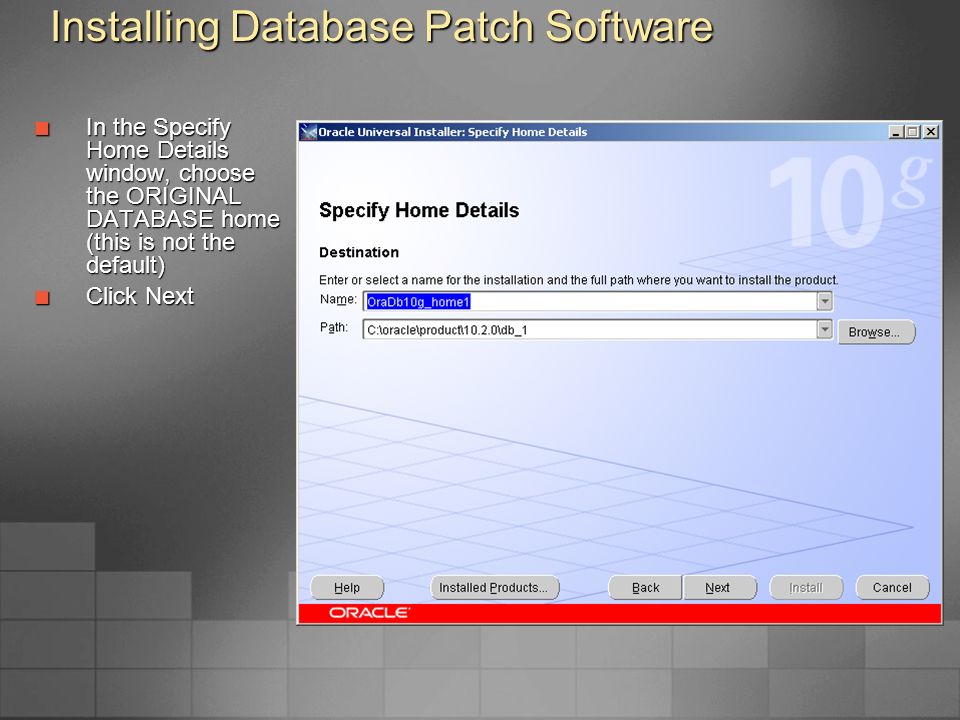Click the 'In the Specify Home Details window' bullet text

(182, 196)
